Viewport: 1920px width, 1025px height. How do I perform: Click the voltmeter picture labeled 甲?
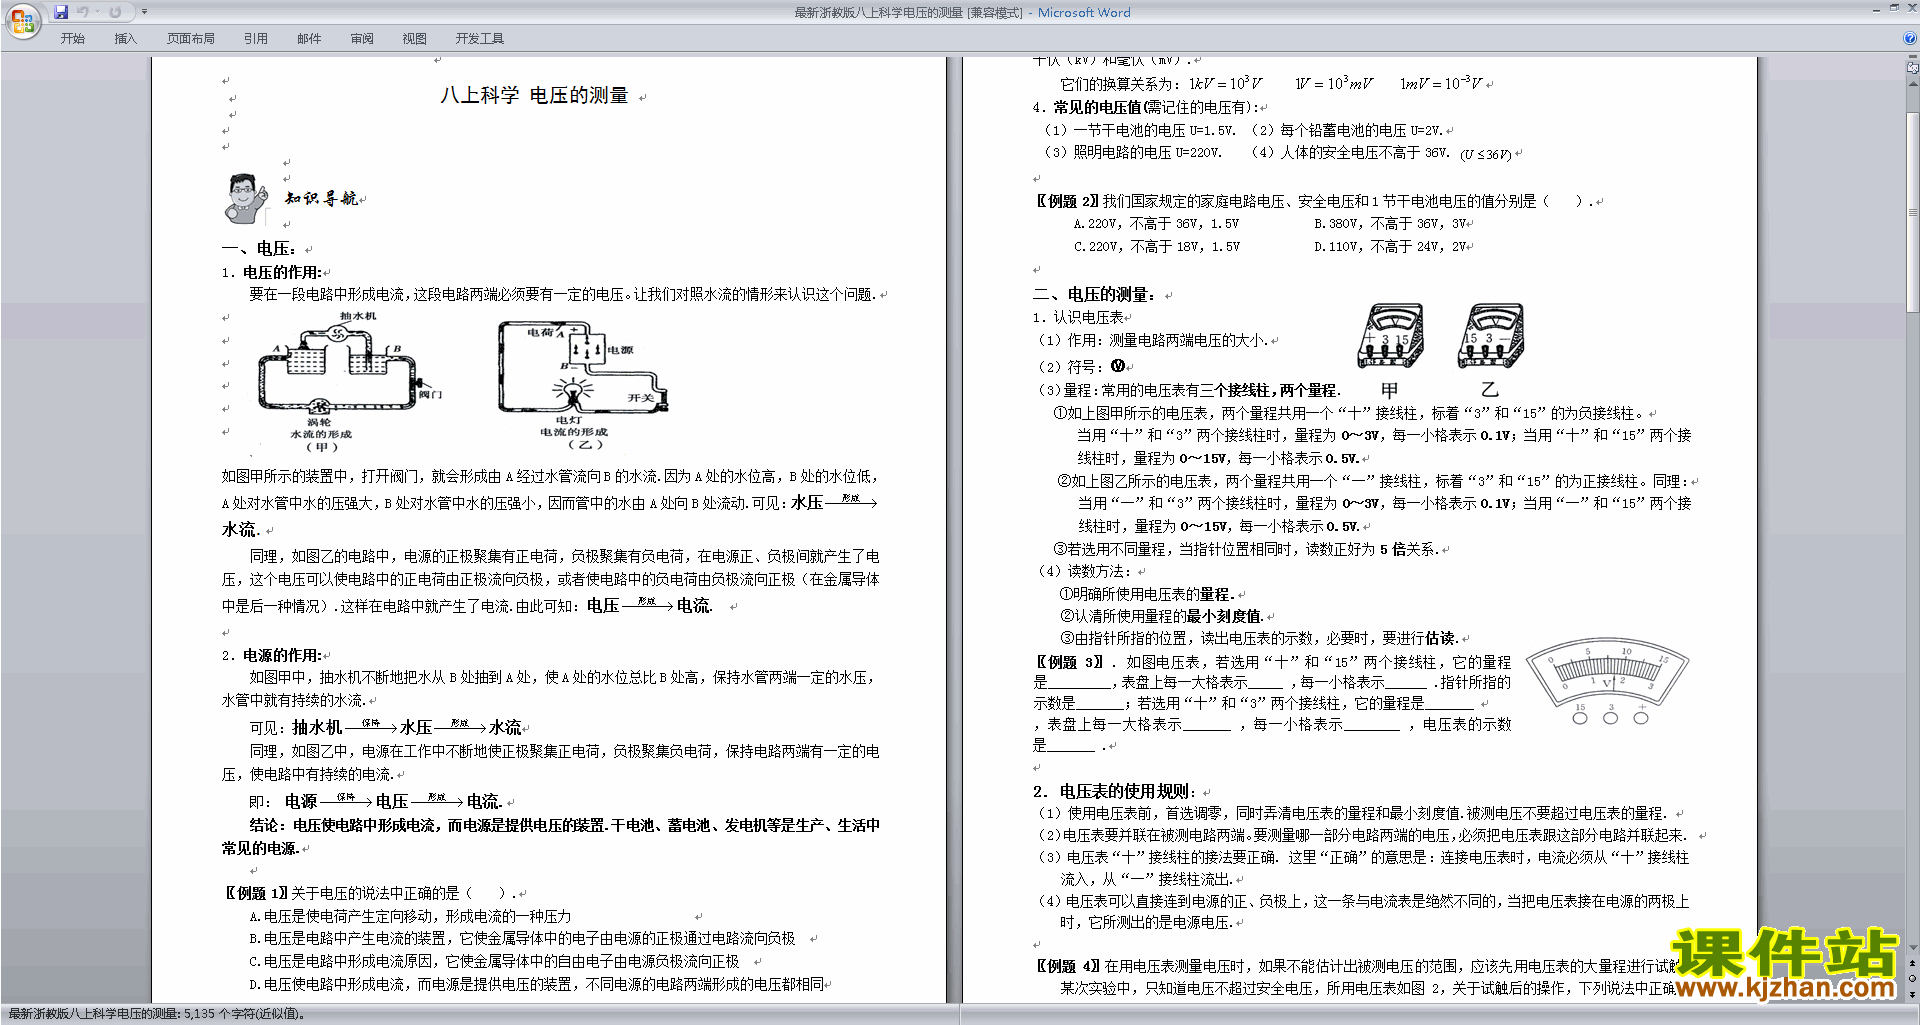[1390, 337]
